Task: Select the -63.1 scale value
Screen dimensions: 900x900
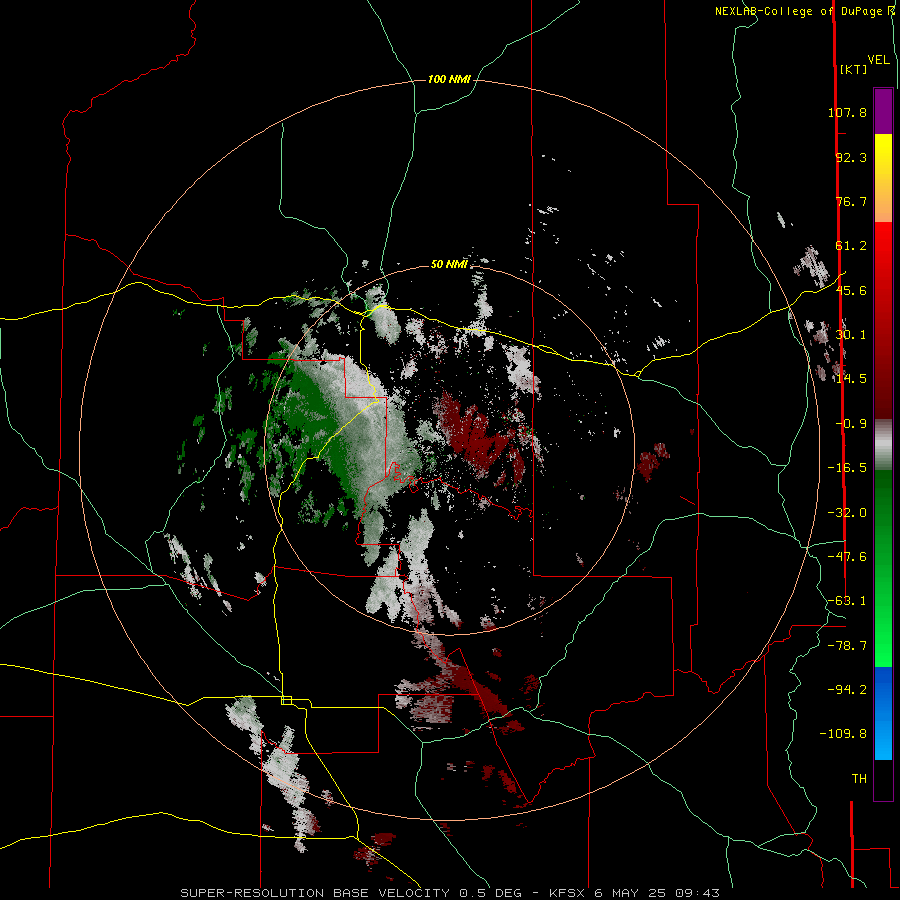Action: coord(847,601)
